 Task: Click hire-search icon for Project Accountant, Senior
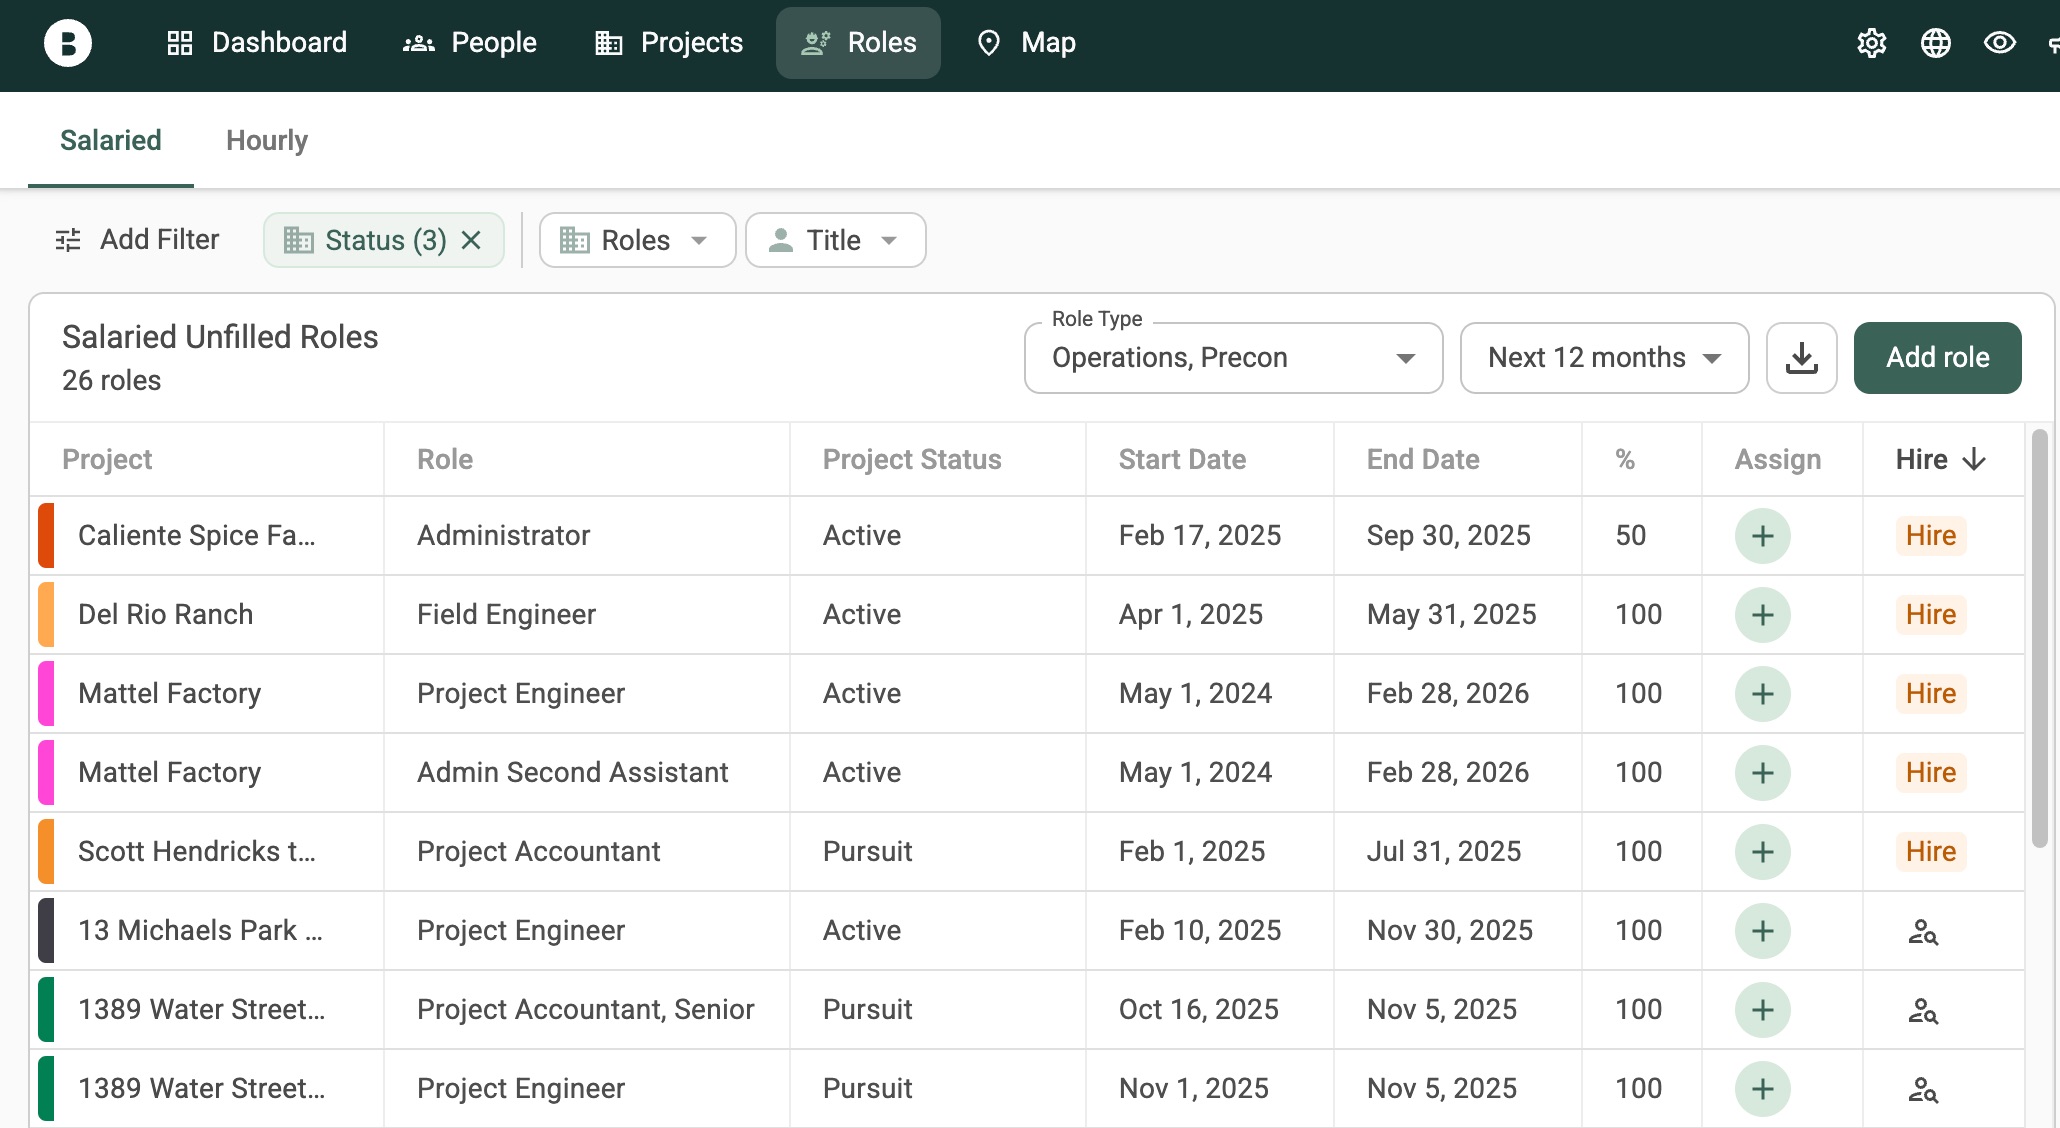(1922, 1011)
